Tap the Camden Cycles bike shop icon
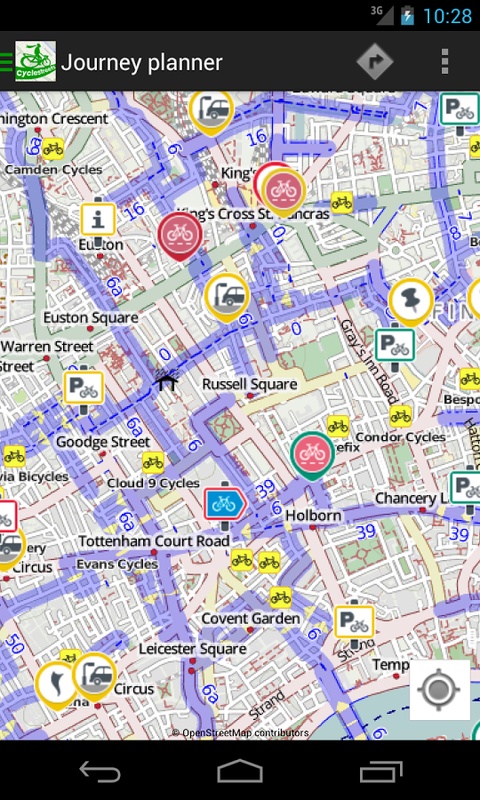 point(53,148)
